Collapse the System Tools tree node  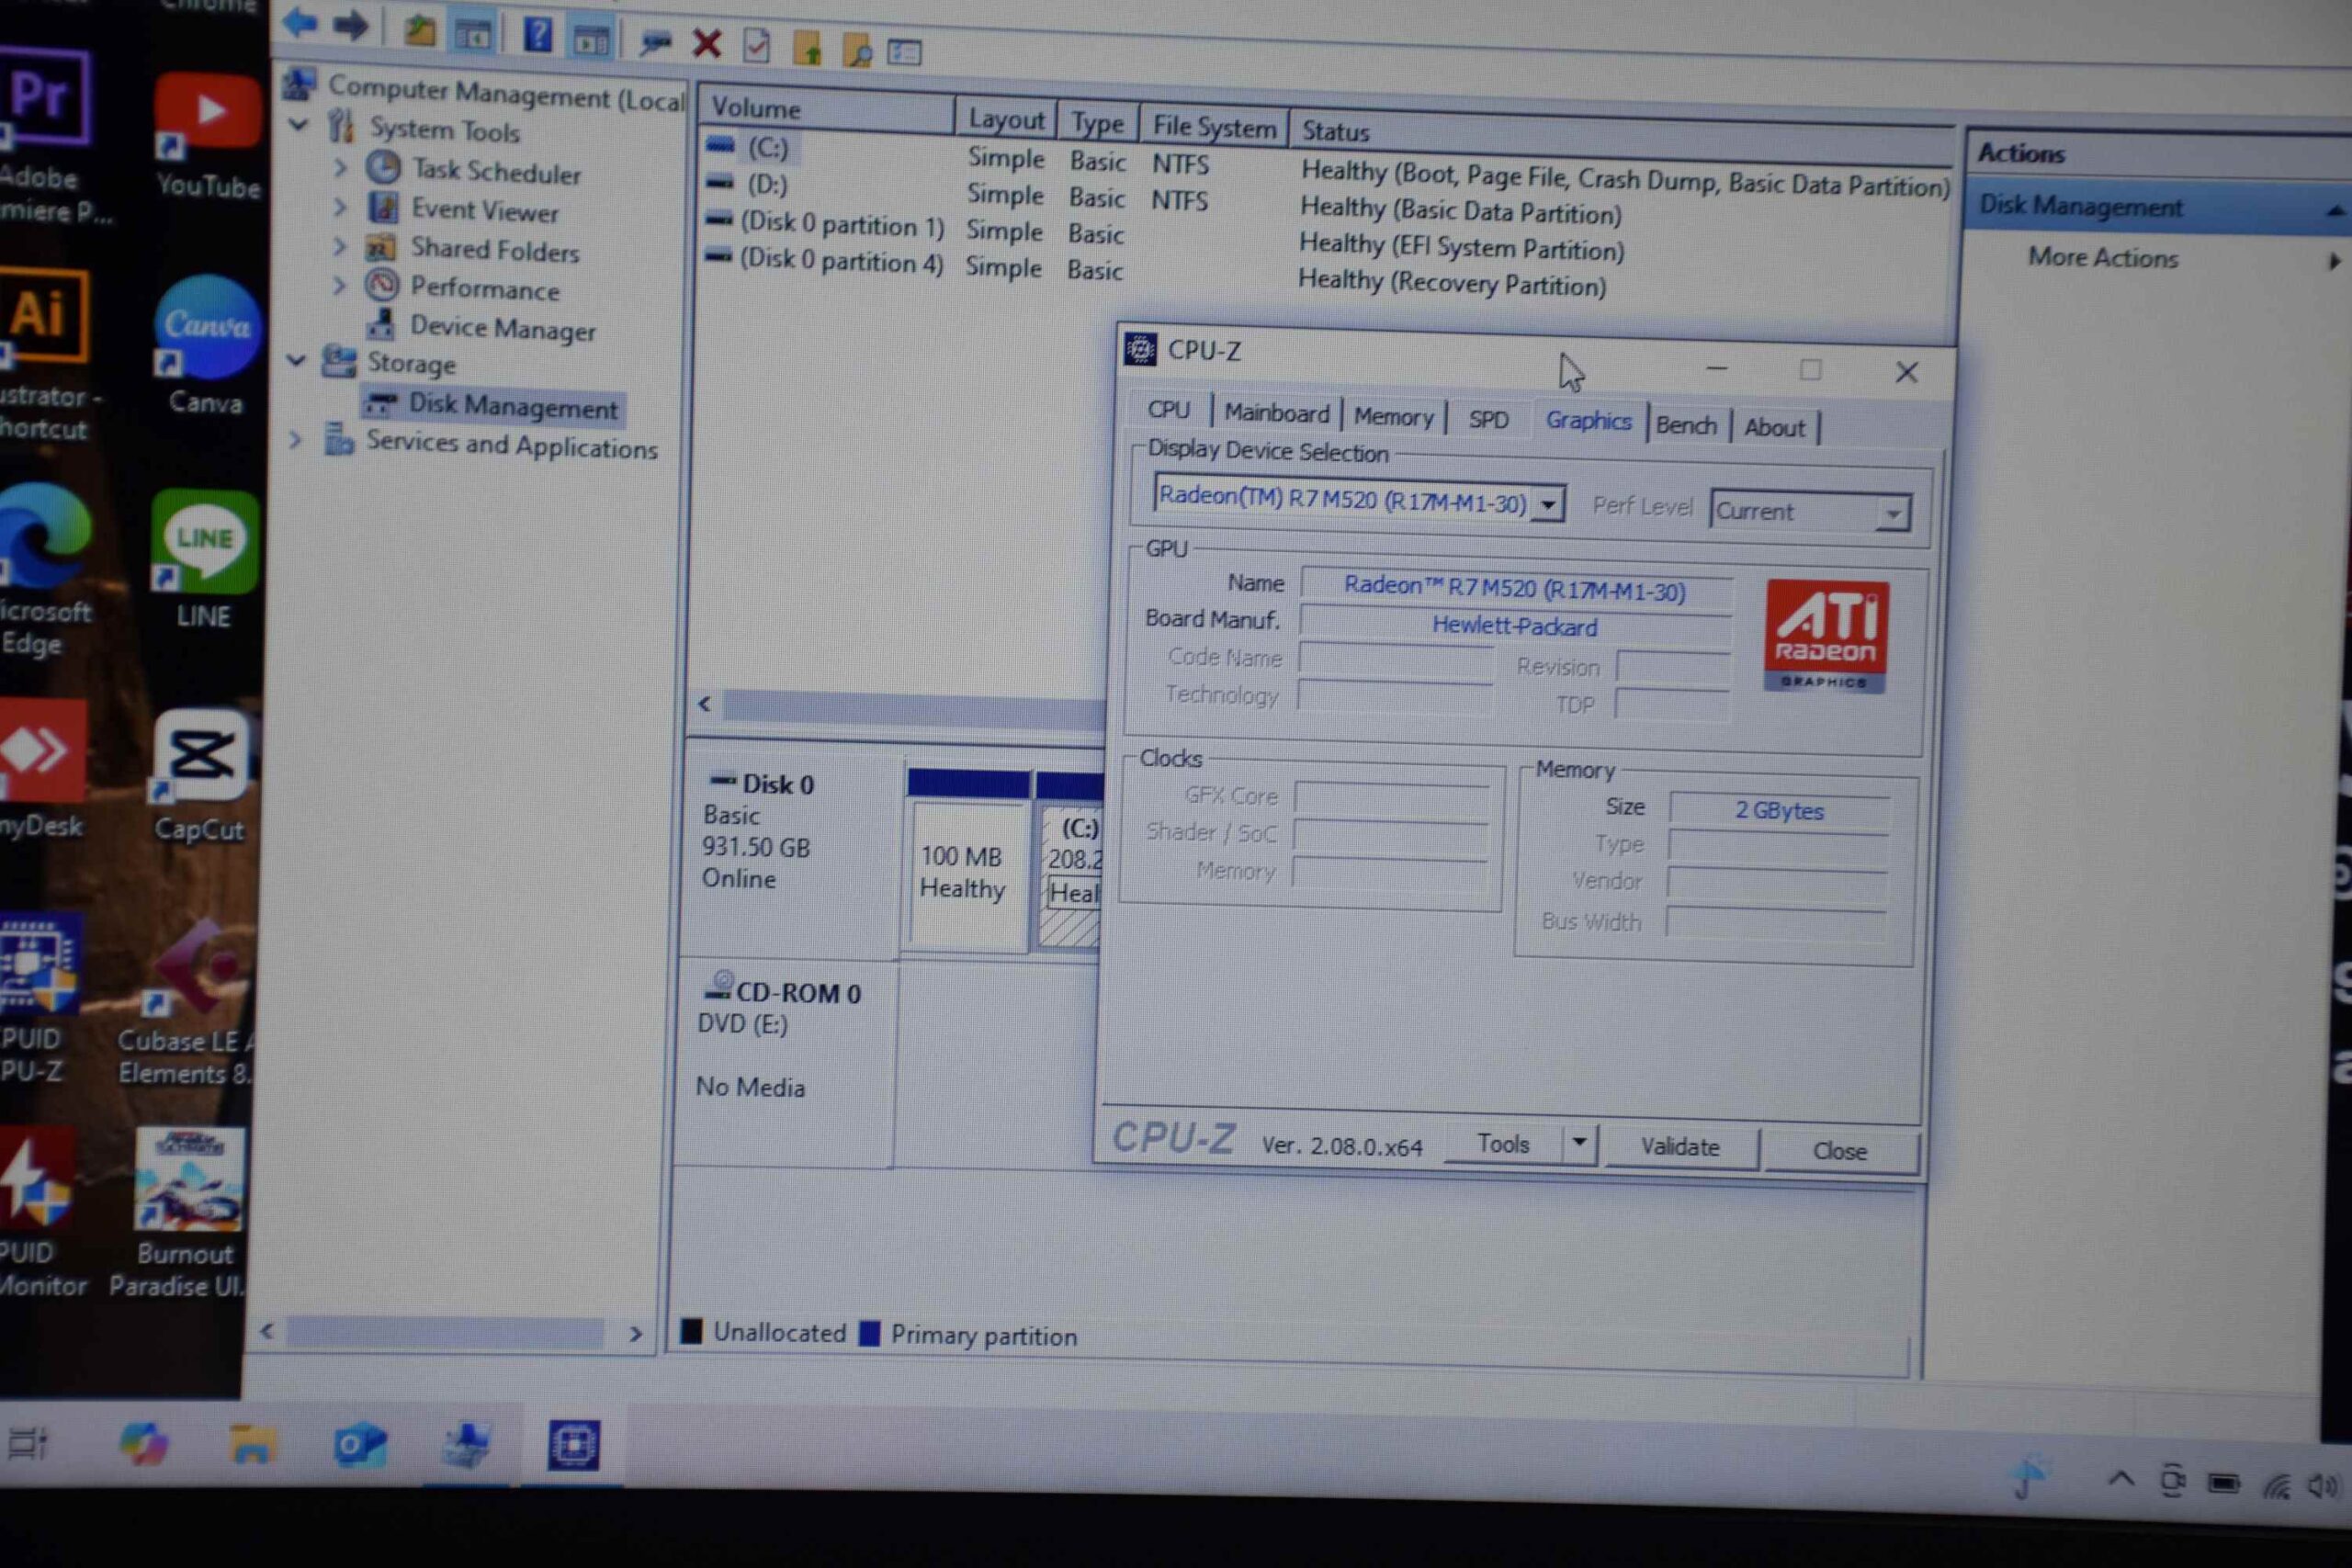point(298,124)
